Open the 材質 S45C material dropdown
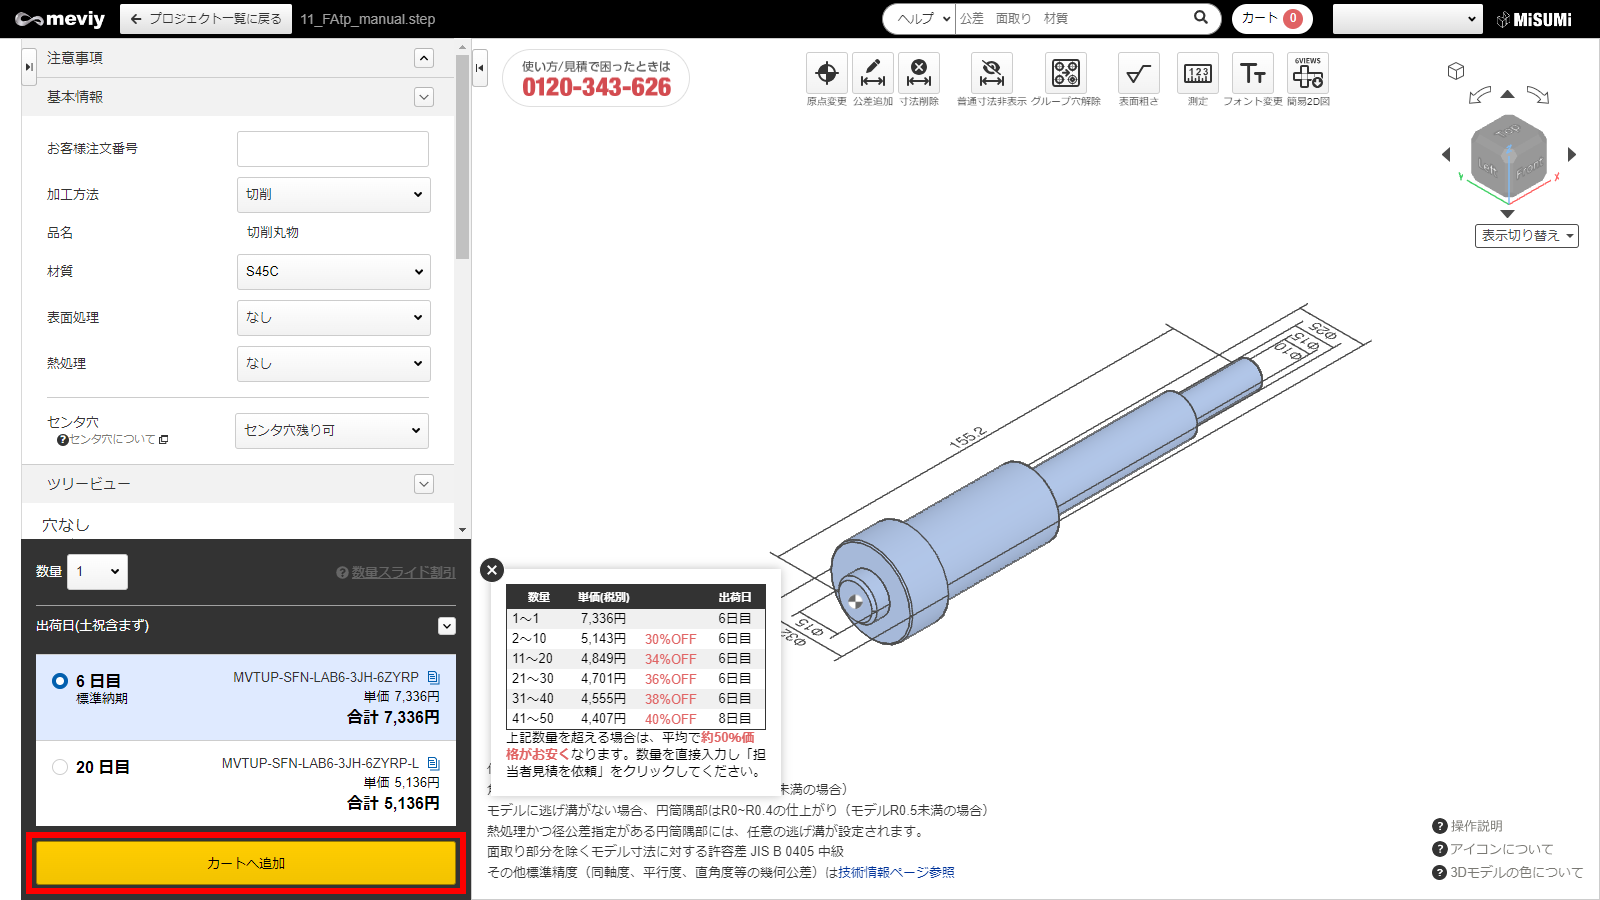1600x900 pixels. tap(333, 271)
